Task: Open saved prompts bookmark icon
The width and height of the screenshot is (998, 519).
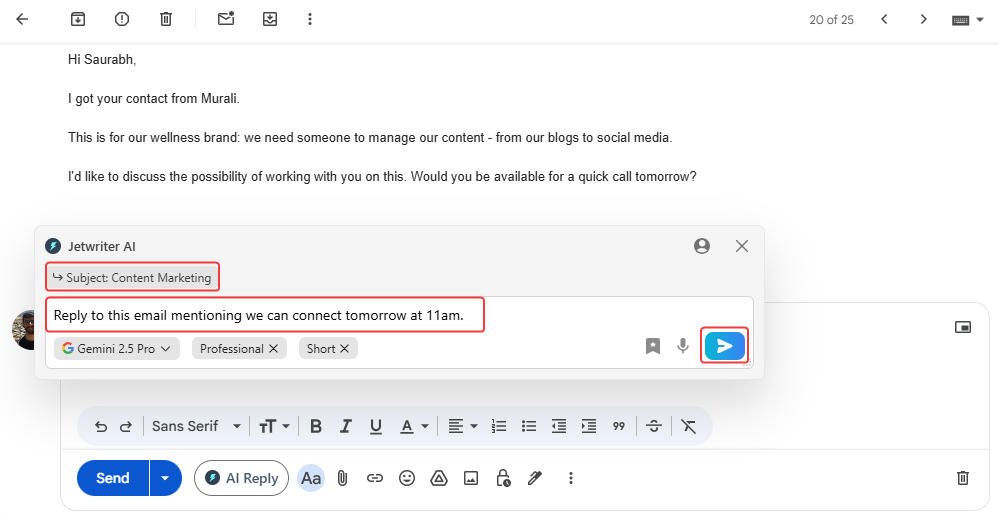Action: tap(653, 346)
